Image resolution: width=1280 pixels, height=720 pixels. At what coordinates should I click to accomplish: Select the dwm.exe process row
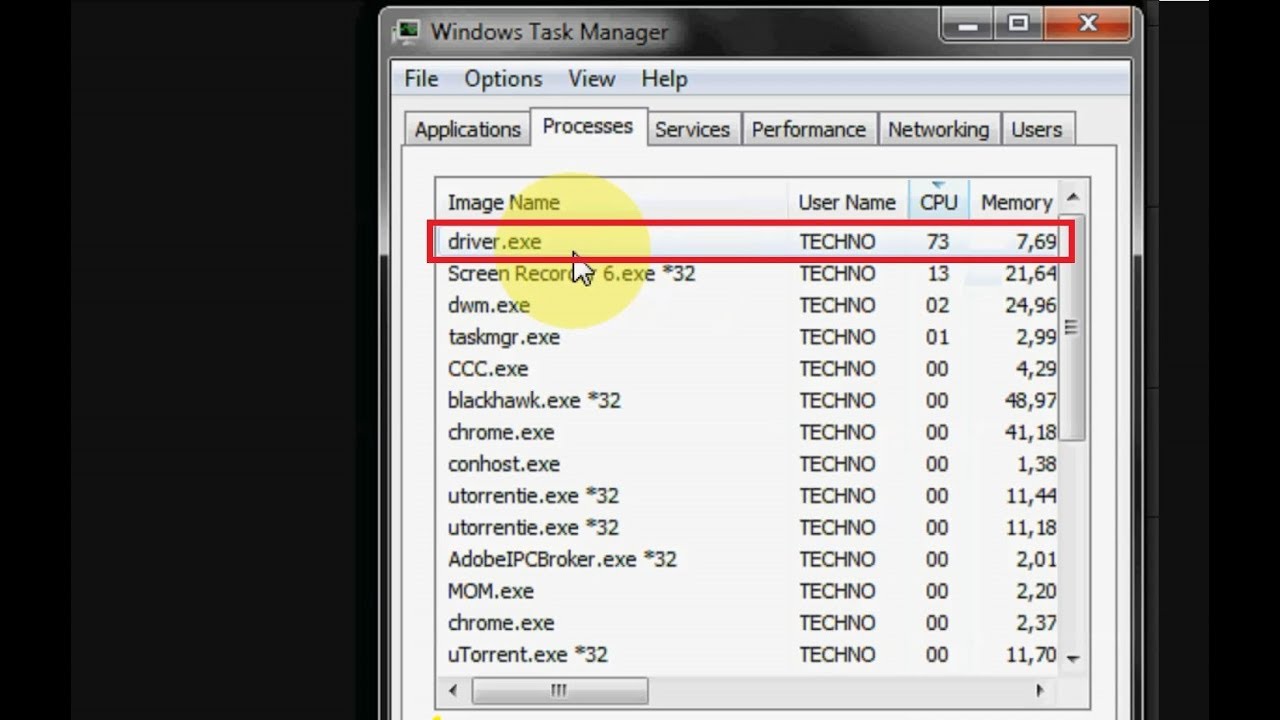748,305
